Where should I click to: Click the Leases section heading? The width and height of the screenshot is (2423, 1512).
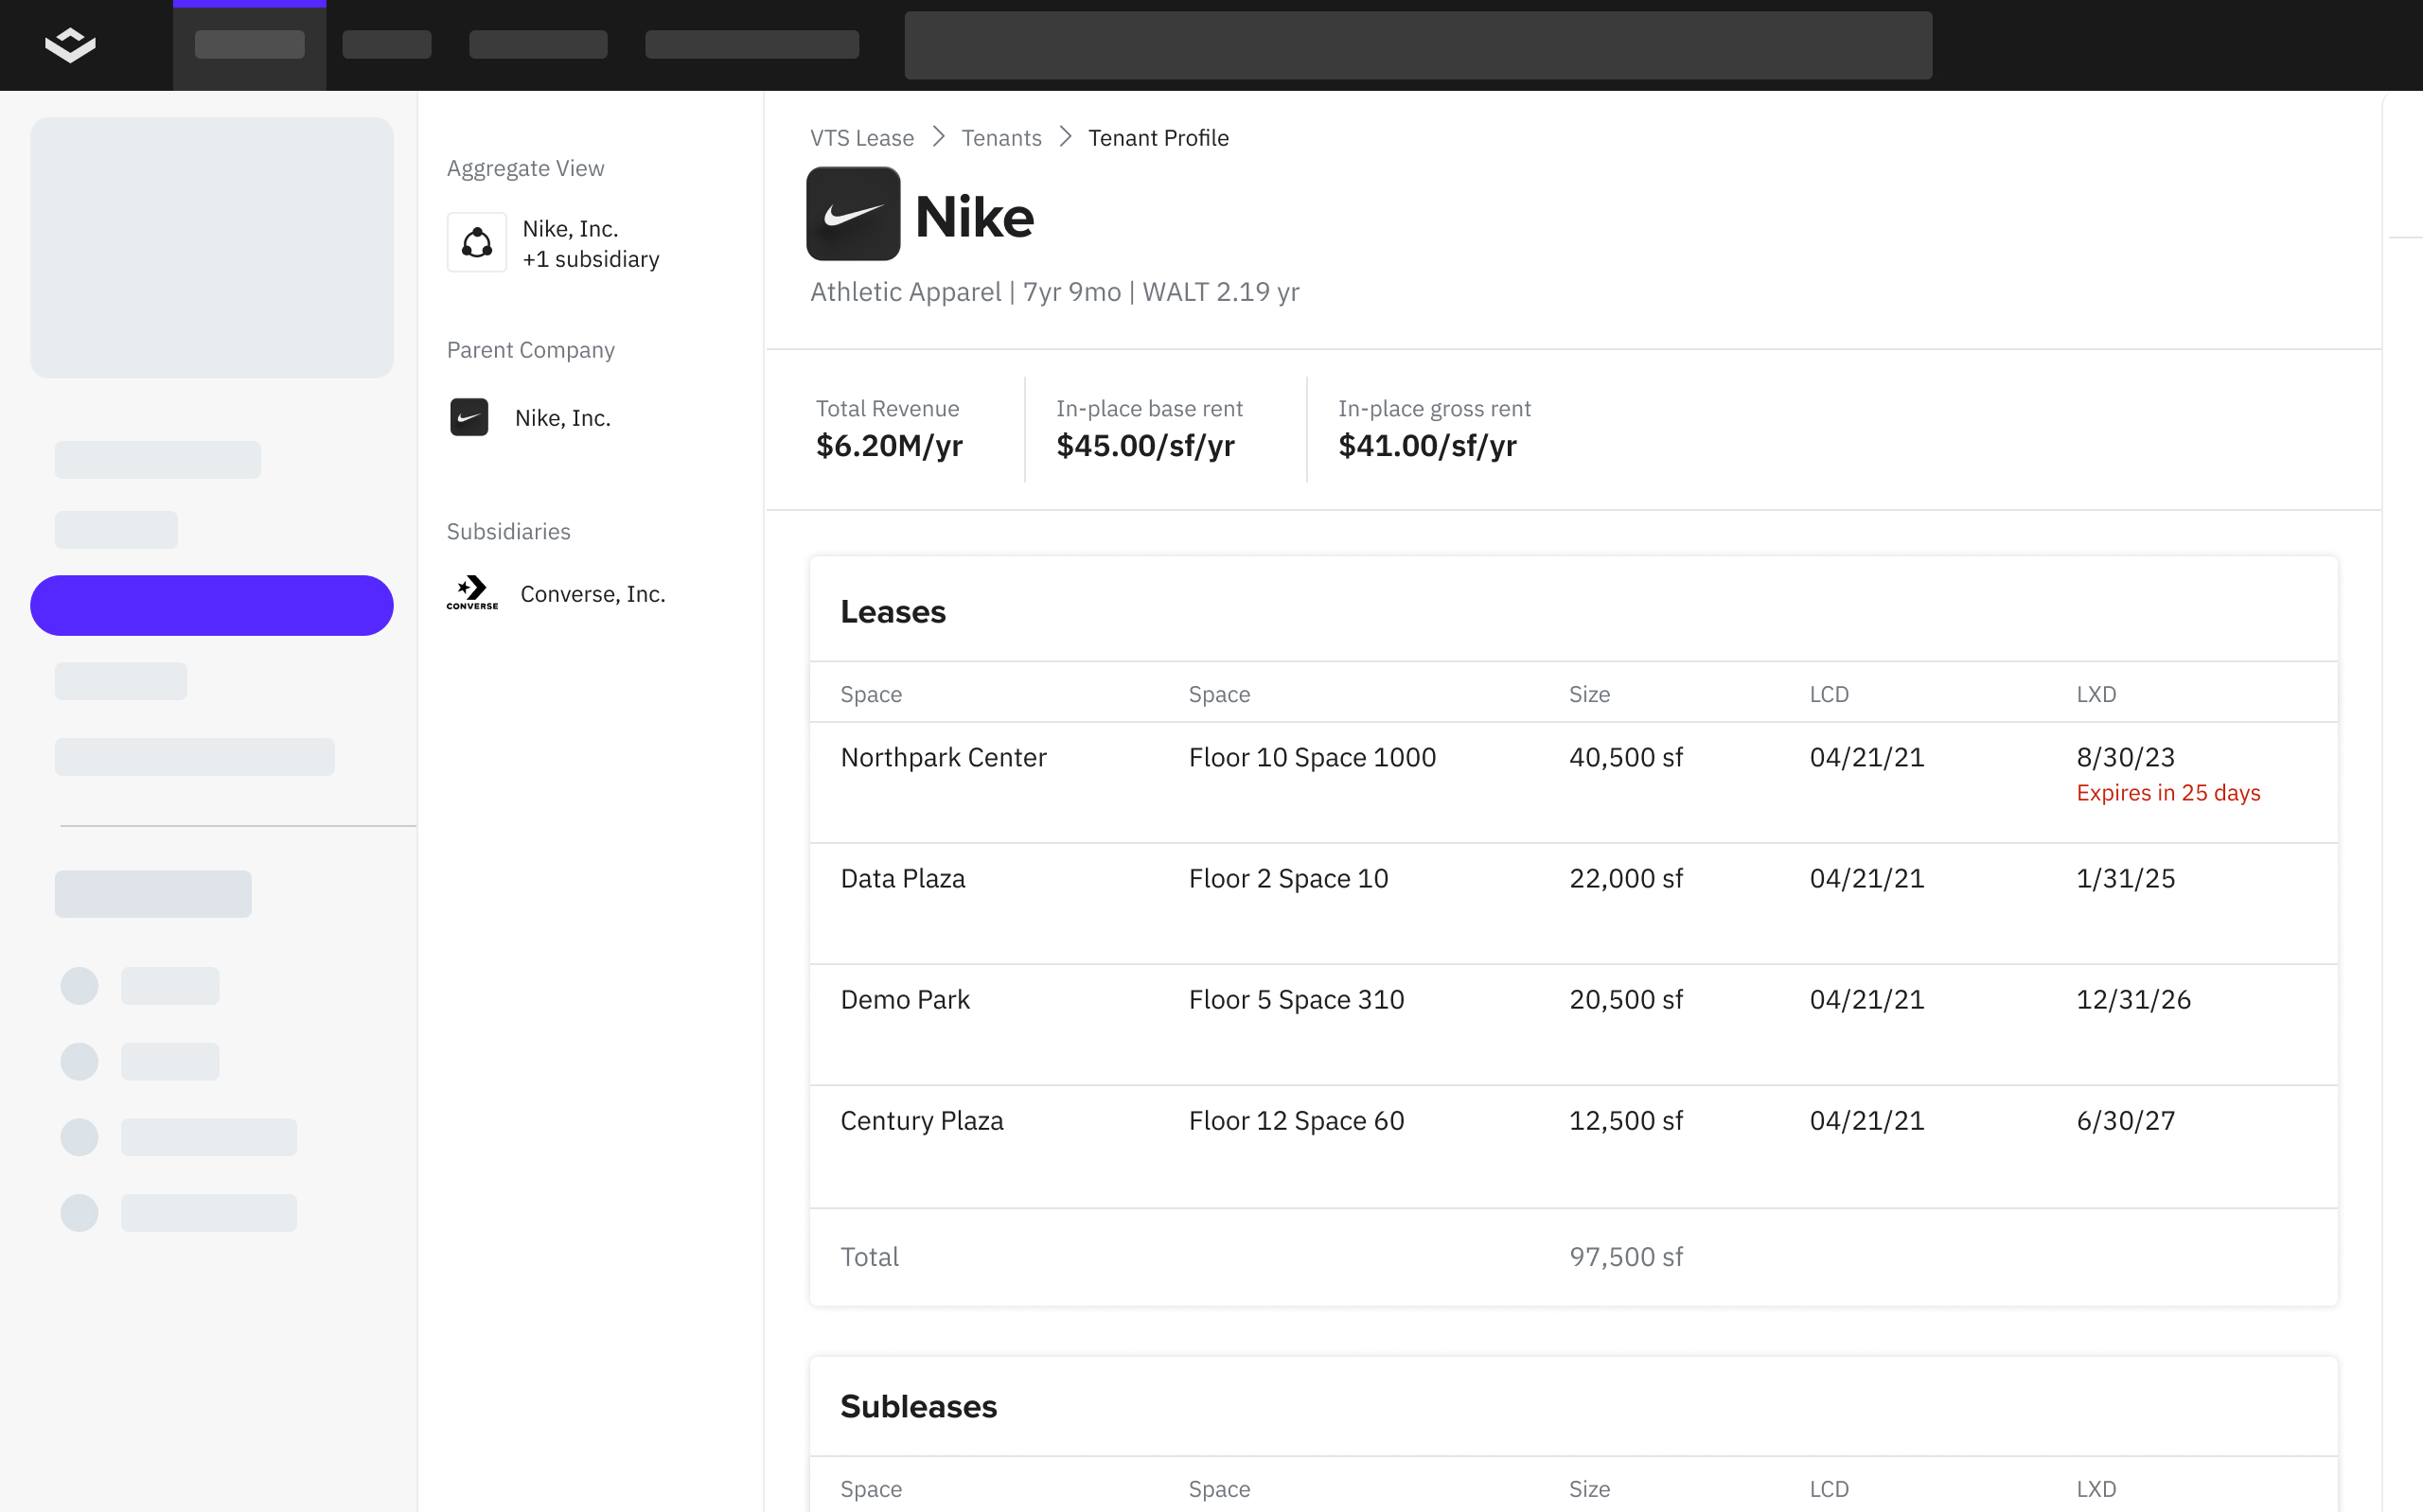[x=893, y=611]
